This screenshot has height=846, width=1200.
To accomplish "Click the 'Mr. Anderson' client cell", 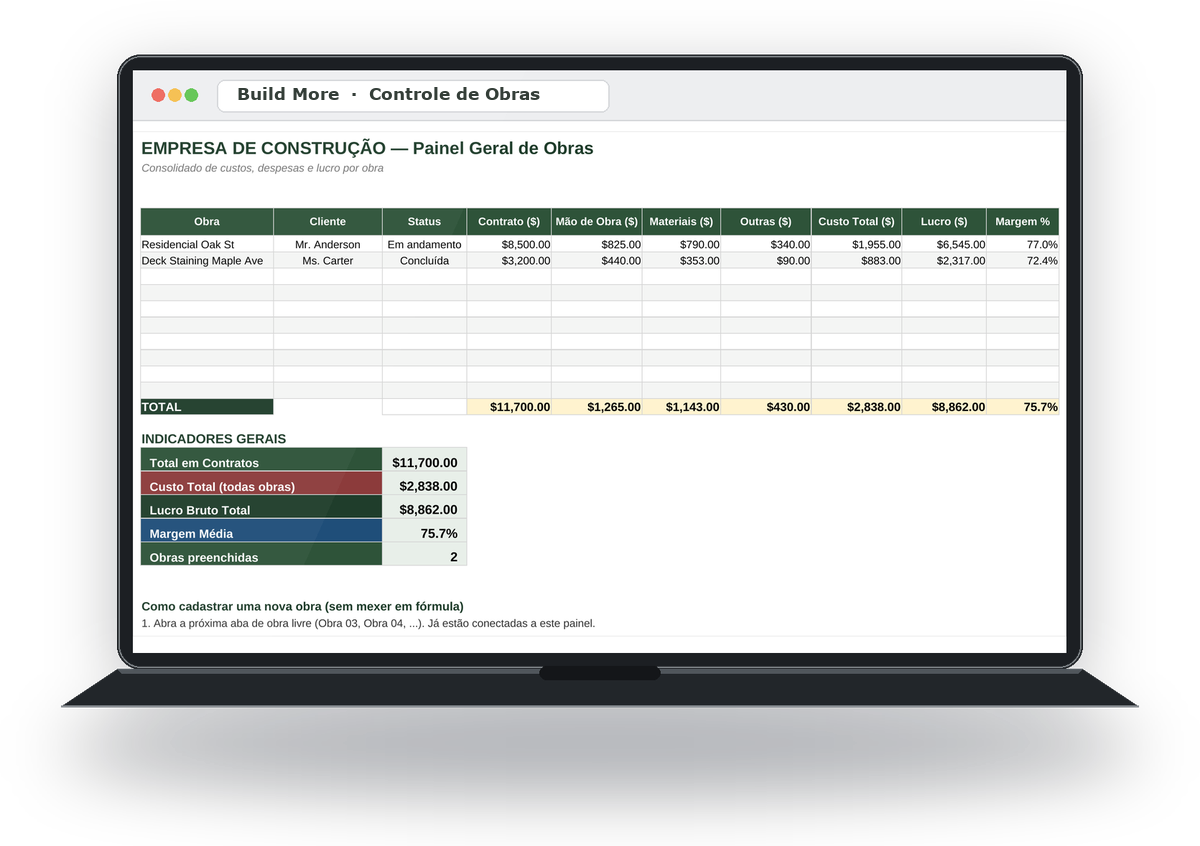I will click(x=328, y=244).
